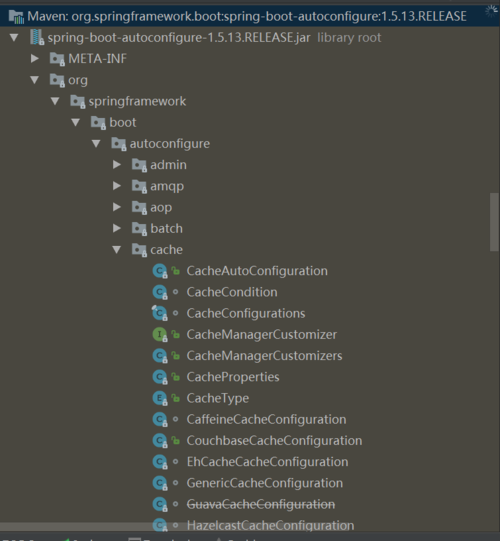Select the autoconfigure package name

(x=170, y=144)
